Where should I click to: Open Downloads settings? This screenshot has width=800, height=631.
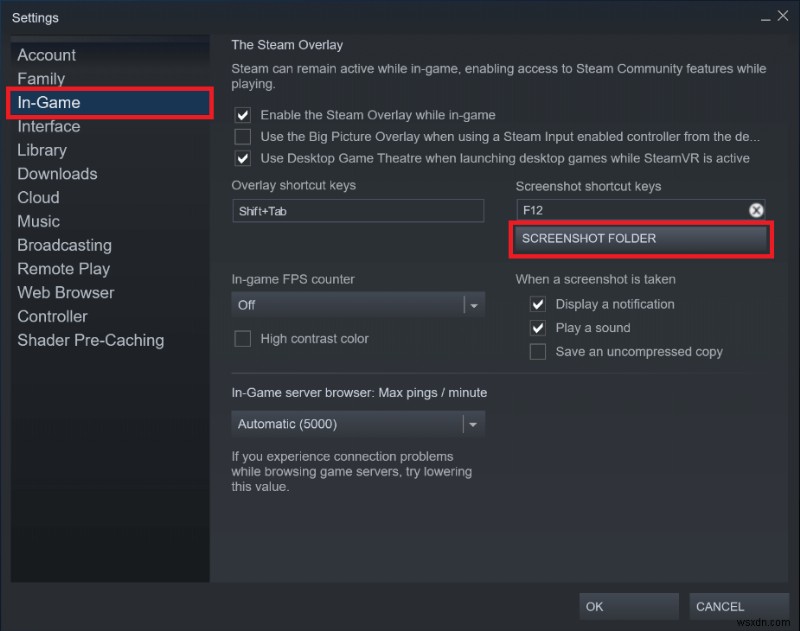[57, 174]
